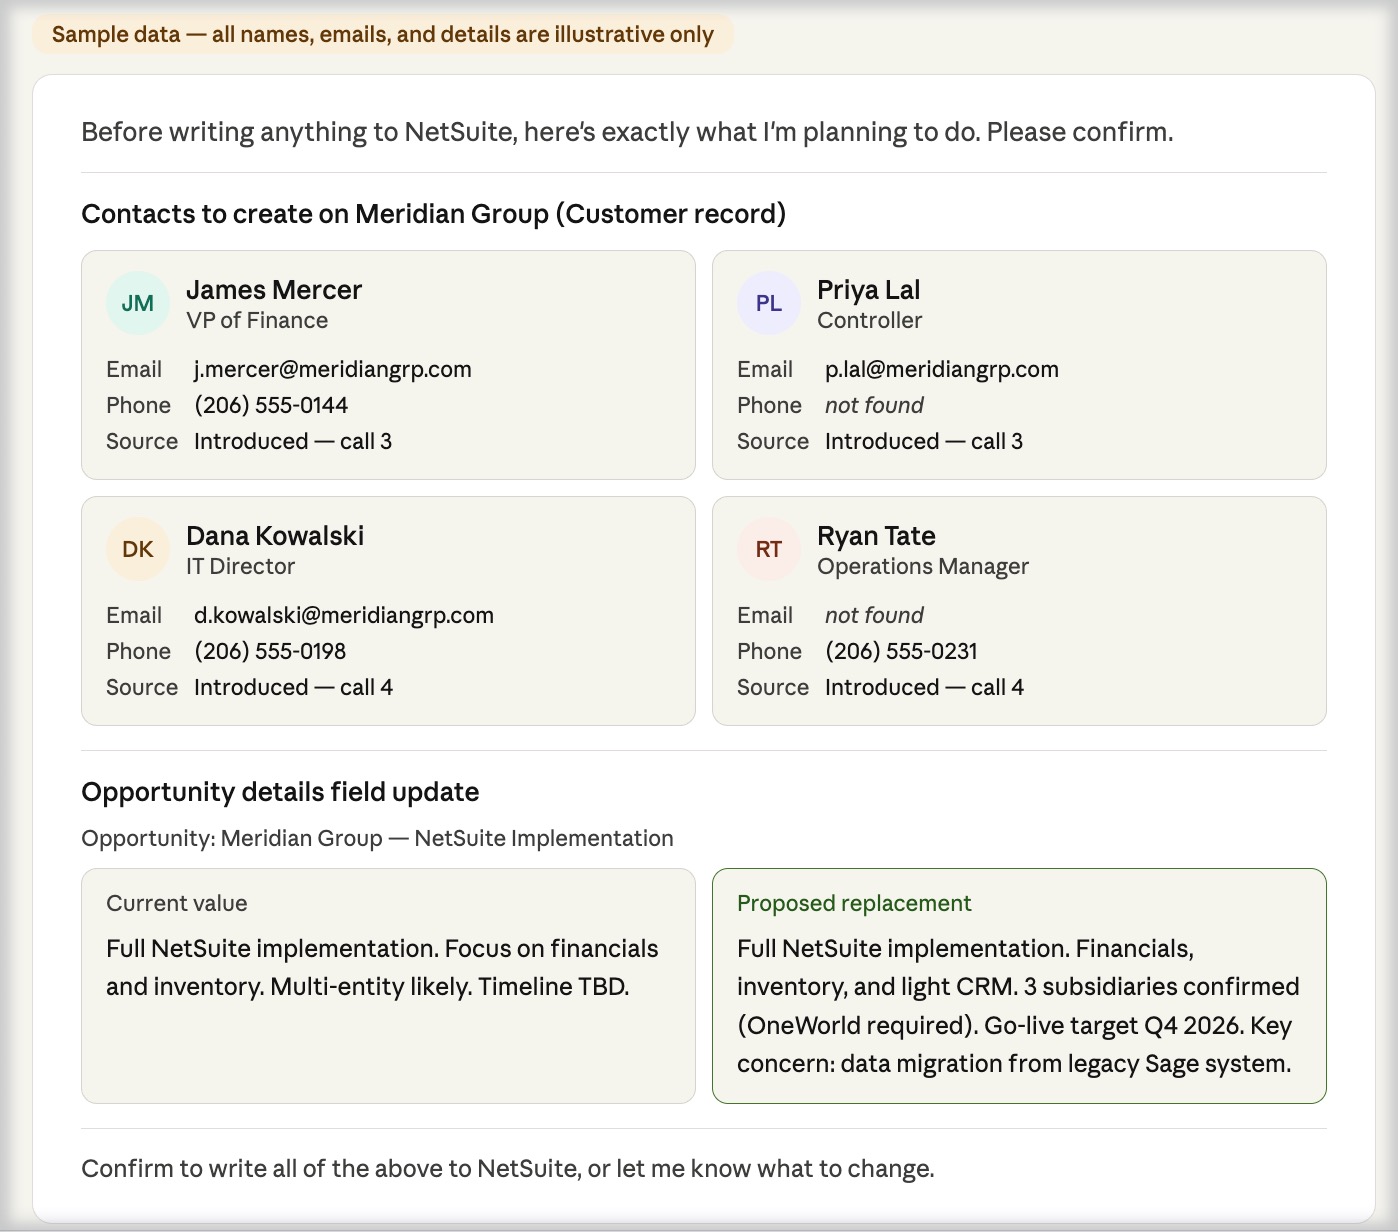Click the Controller job title

tap(869, 320)
